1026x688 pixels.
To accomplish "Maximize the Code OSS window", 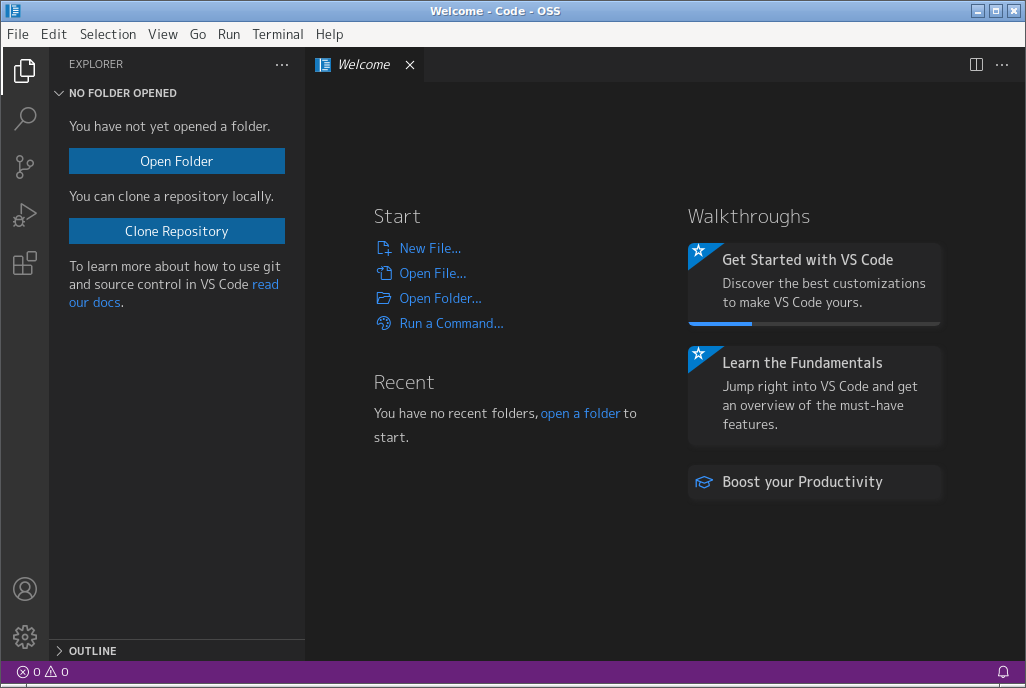I will point(996,10).
